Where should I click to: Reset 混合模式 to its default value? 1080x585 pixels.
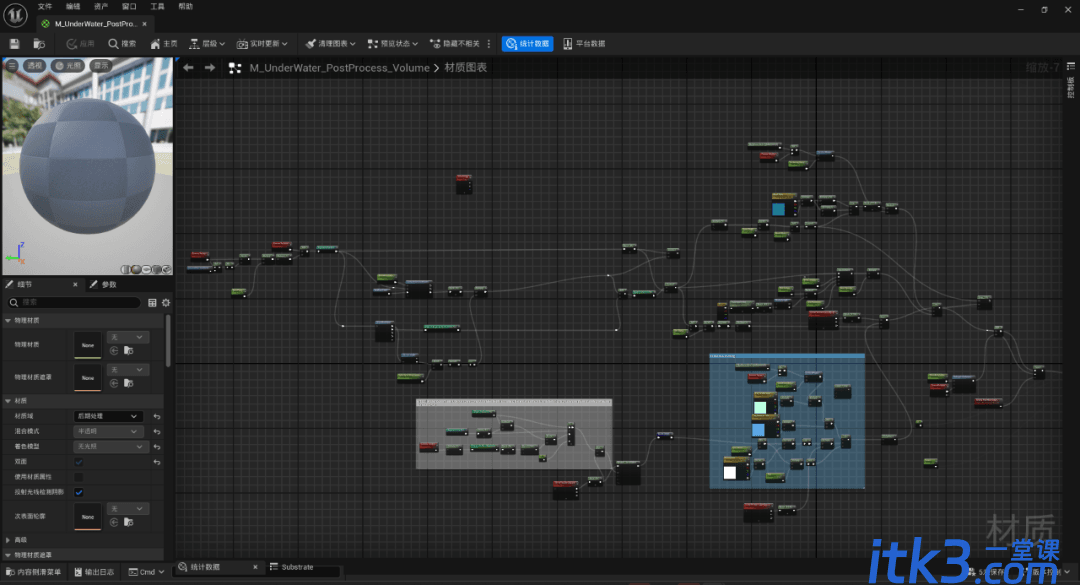(157, 431)
